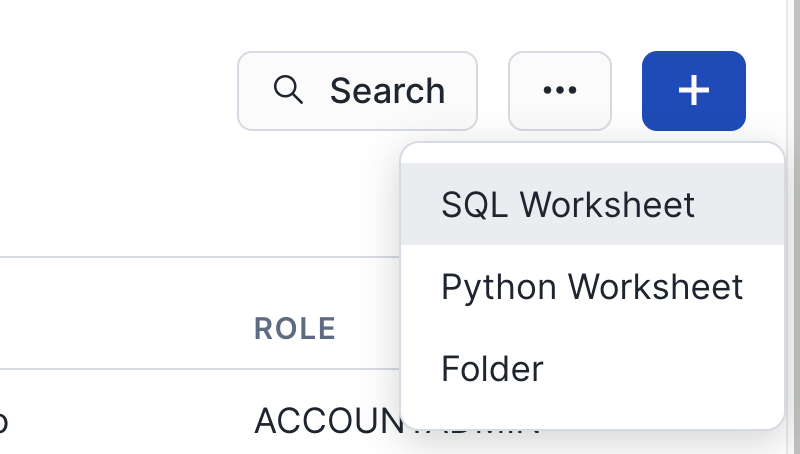Sort the table by the ROLE column header

tap(294, 328)
